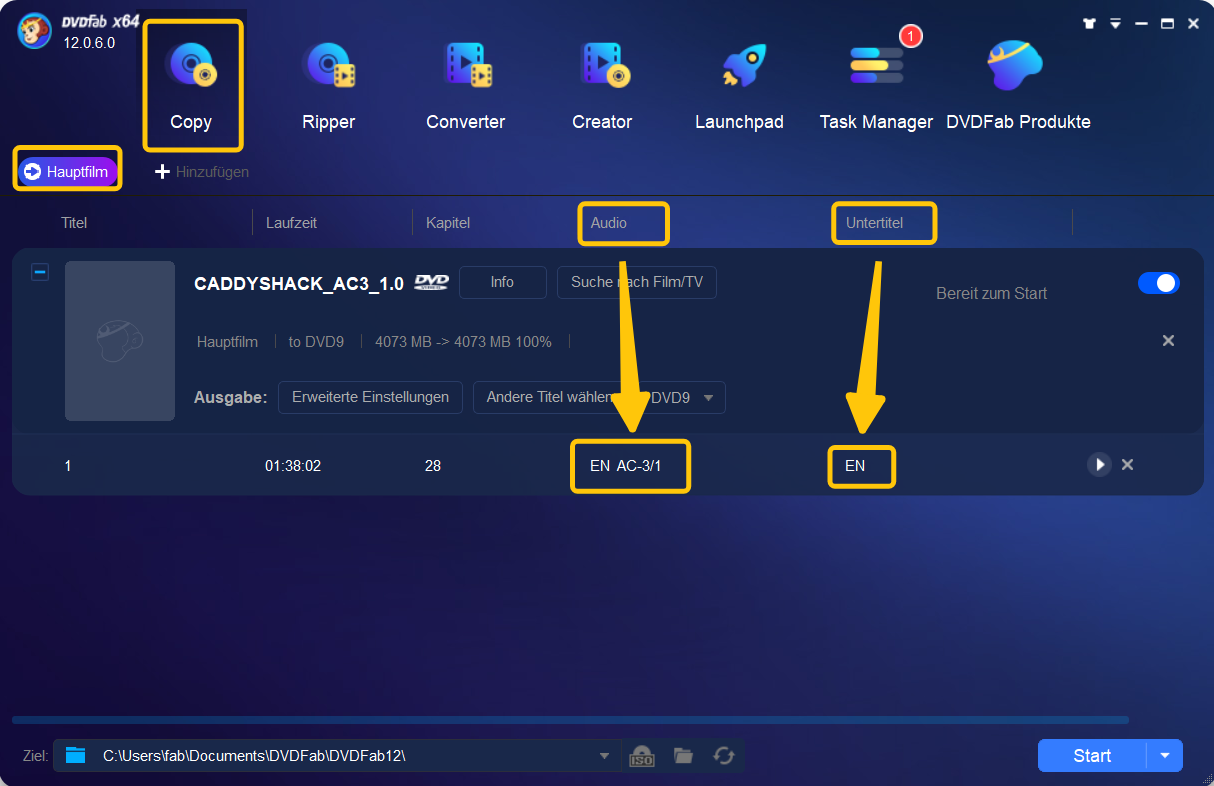The image size is (1214, 786).
Task: Open the Start button dropdown arrow
Action: (1165, 756)
